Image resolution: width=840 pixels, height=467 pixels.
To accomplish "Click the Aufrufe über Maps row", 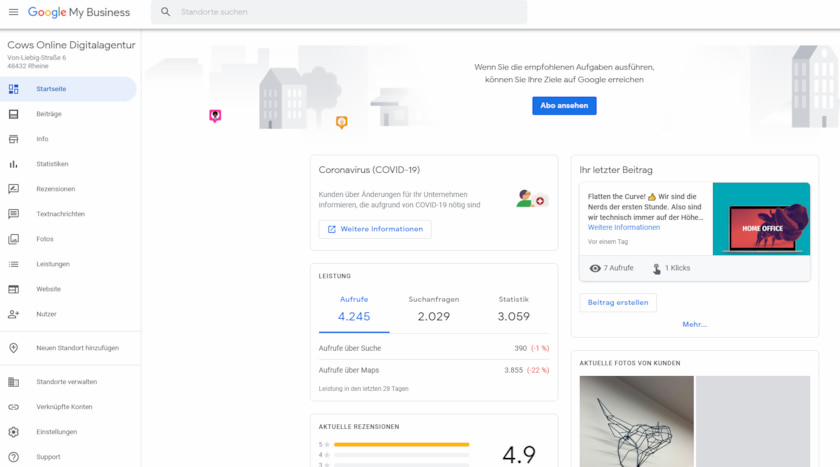I will pyautogui.click(x=434, y=370).
